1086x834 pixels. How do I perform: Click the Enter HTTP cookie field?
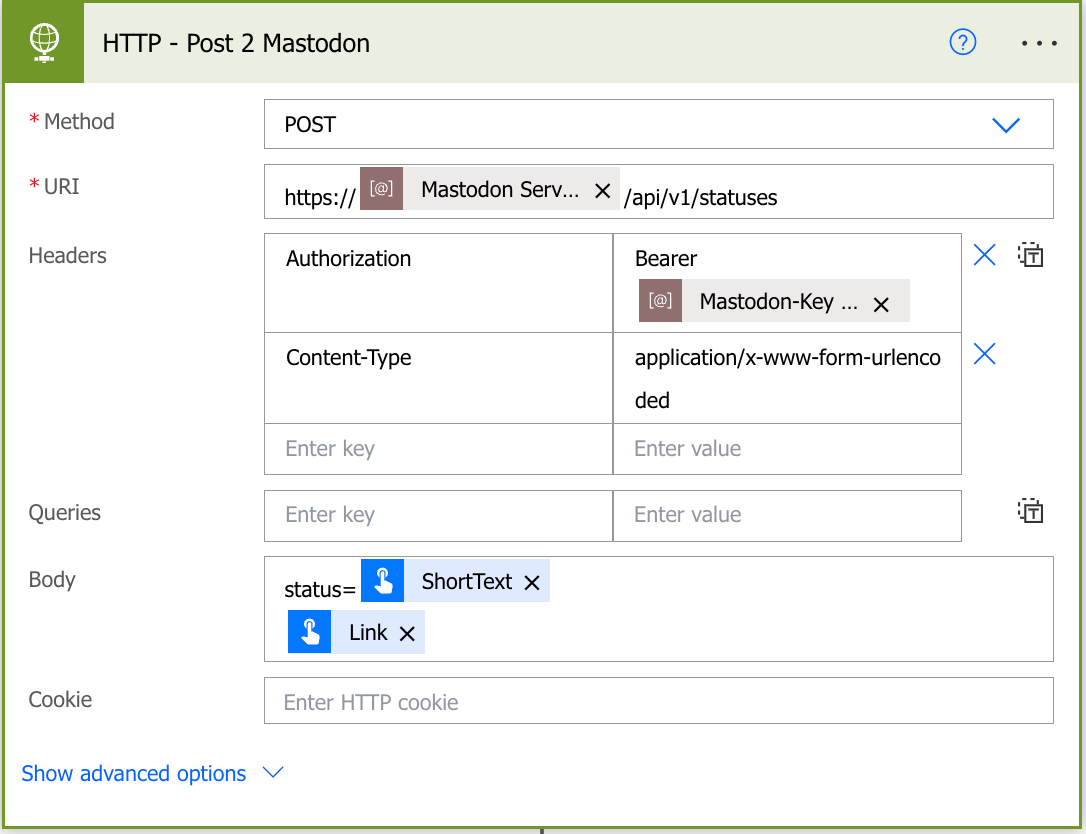658,702
